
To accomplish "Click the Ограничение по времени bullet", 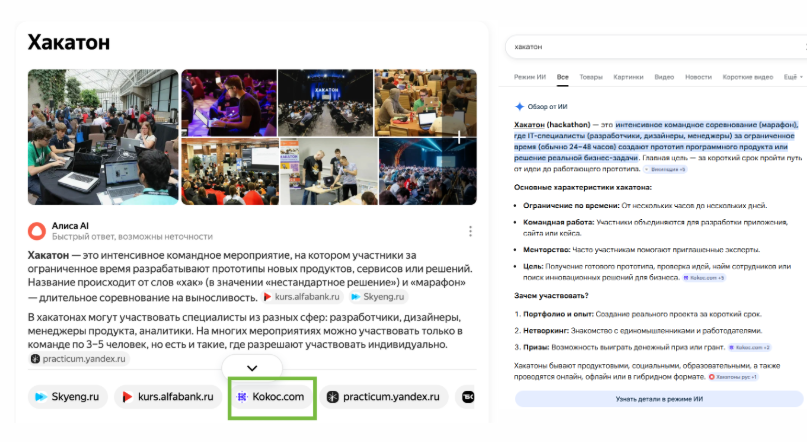I will tap(645, 205).
